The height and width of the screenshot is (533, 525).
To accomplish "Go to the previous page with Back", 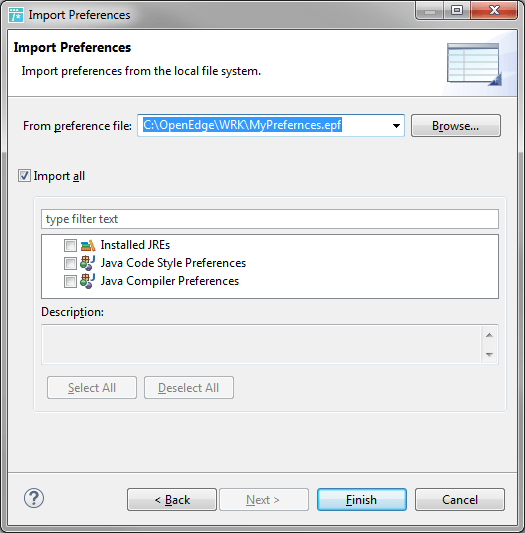I will click(x=172, y=500).
